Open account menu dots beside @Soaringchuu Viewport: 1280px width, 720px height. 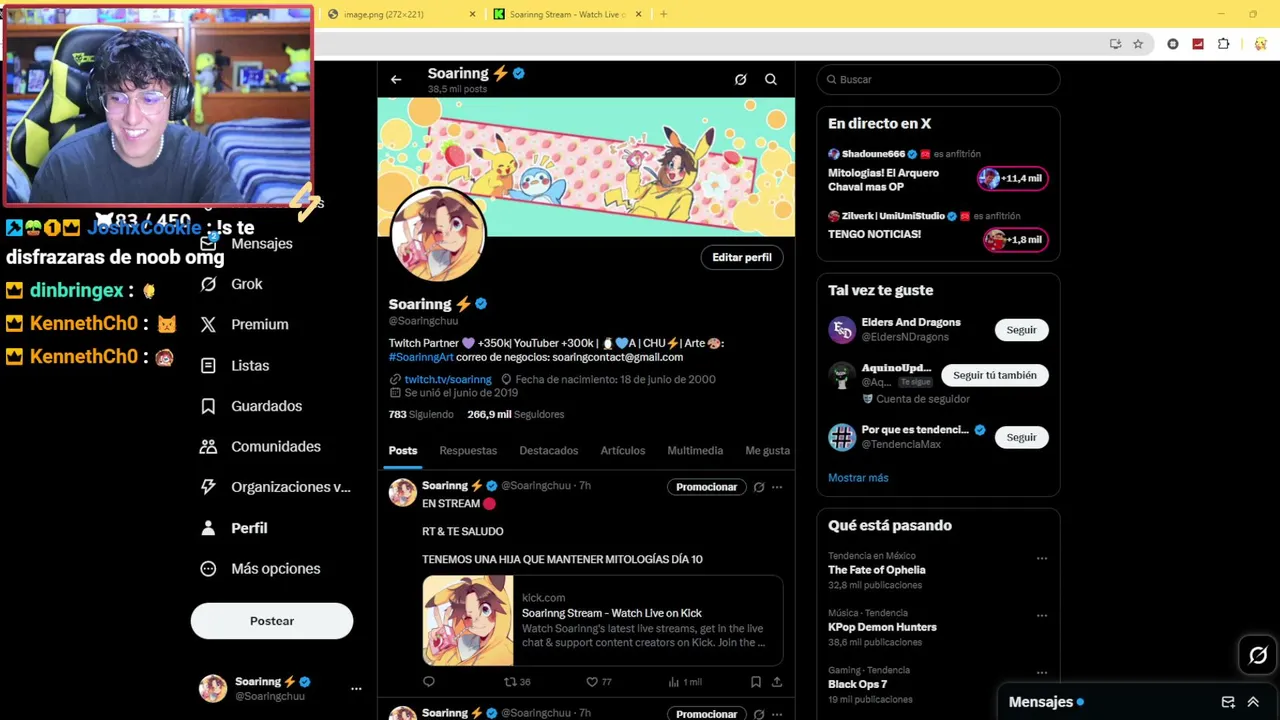356,689
